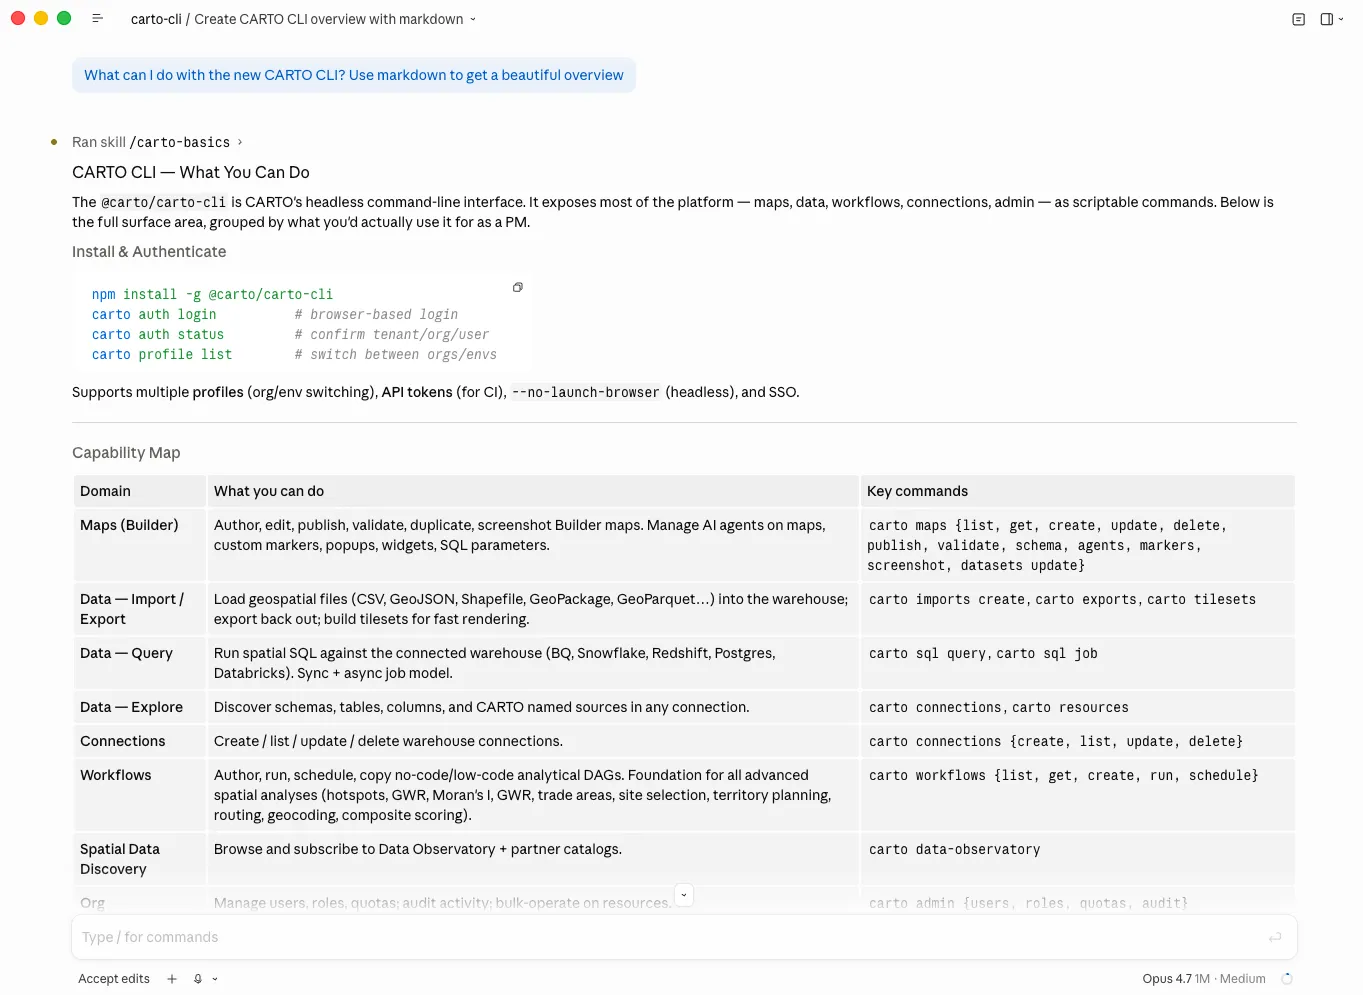Click the "Supports multiple profiles" paragraph
Viewport: 1363px width, 995px height.
(436, 392)
